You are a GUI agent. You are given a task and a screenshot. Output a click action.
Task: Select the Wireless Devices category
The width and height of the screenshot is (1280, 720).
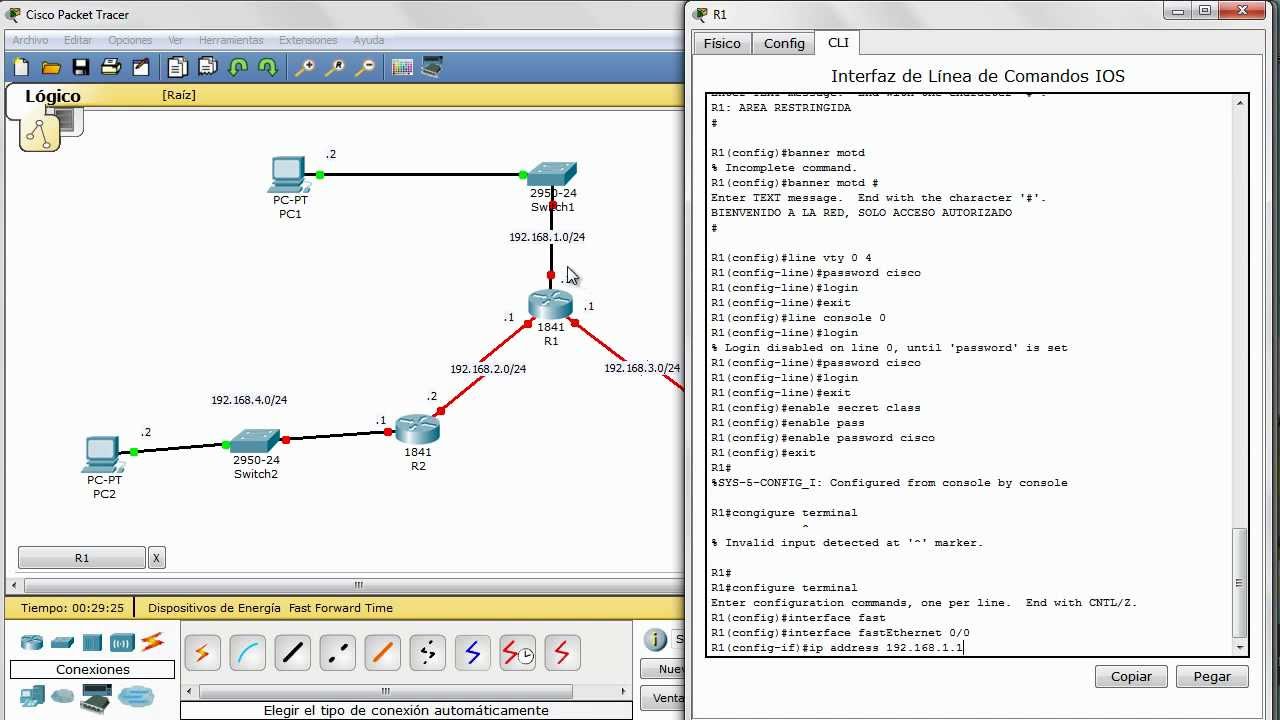(122, 642)
